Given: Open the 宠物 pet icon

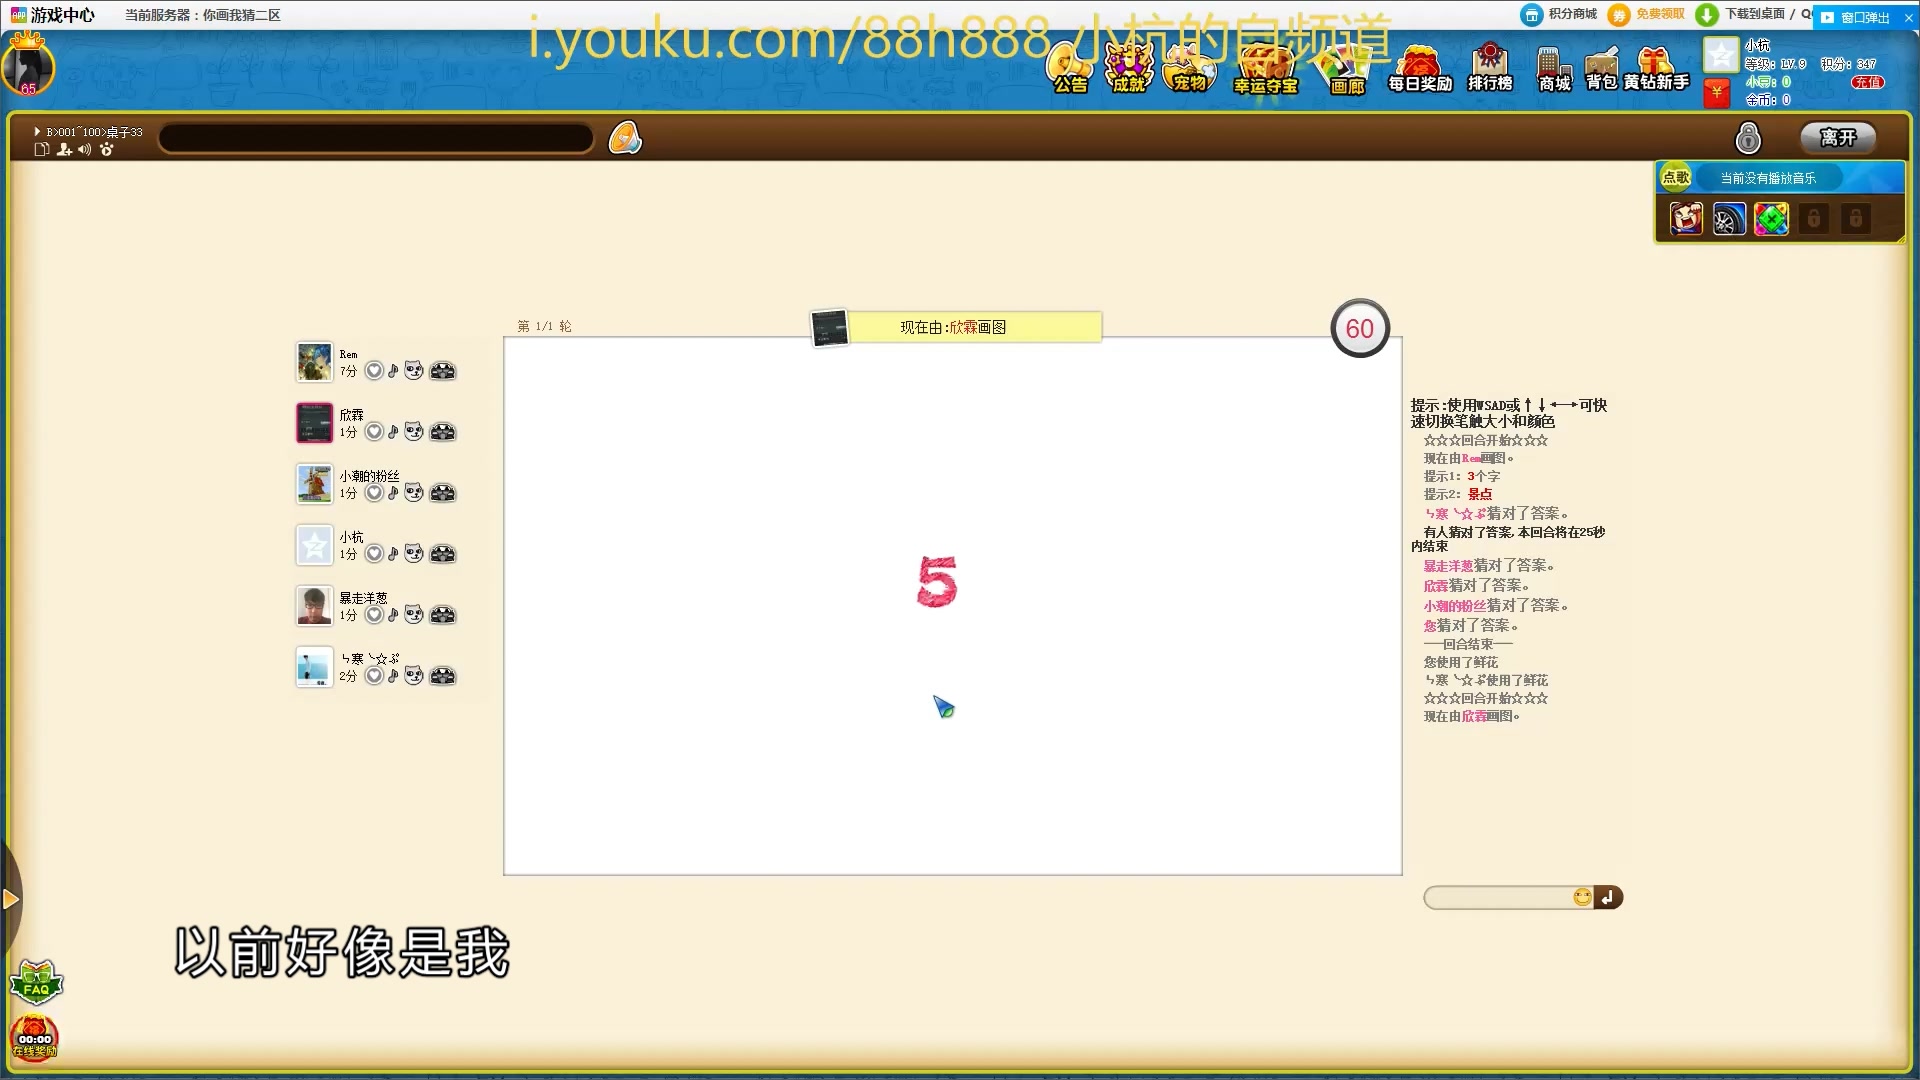Looking at the screenshot, I should [1190, 68].
